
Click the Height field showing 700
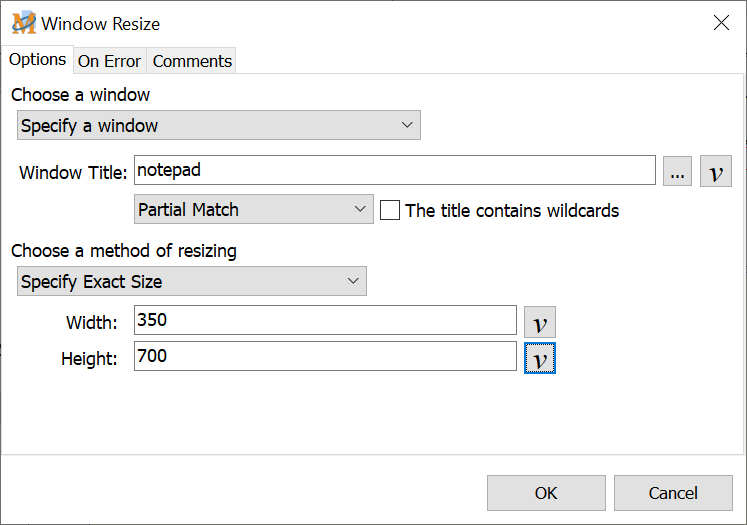325,356
